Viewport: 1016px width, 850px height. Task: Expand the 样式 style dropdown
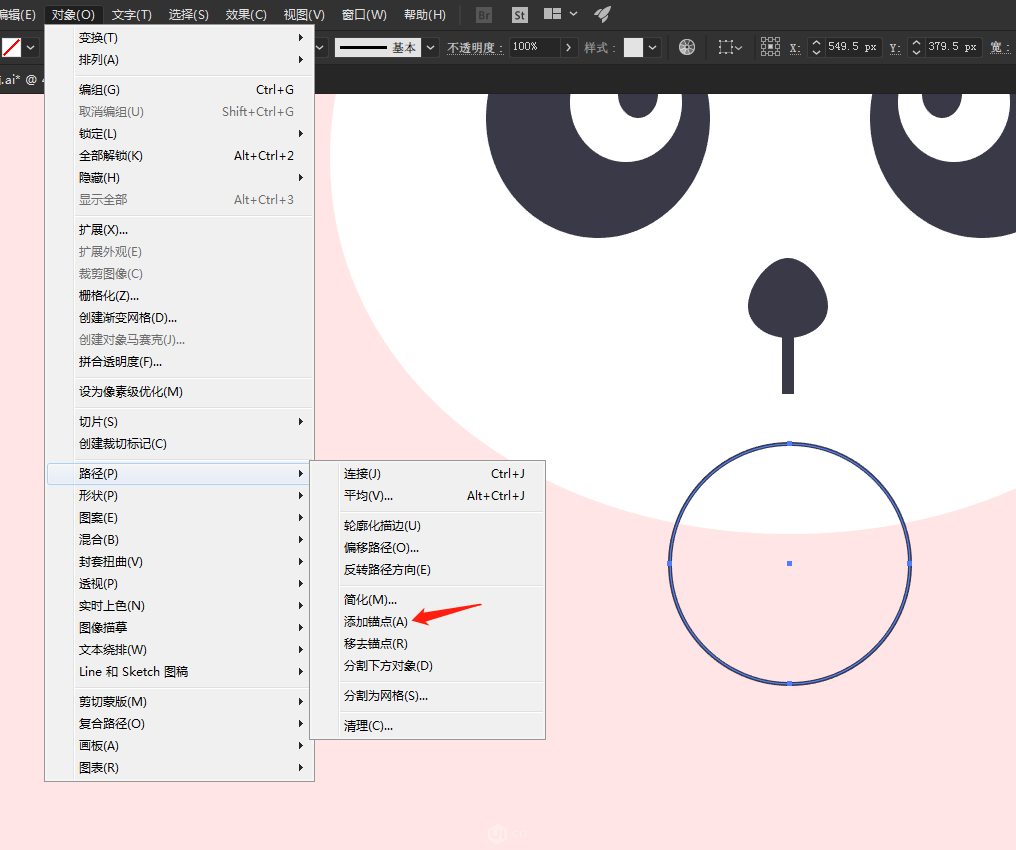click(650, 47)
